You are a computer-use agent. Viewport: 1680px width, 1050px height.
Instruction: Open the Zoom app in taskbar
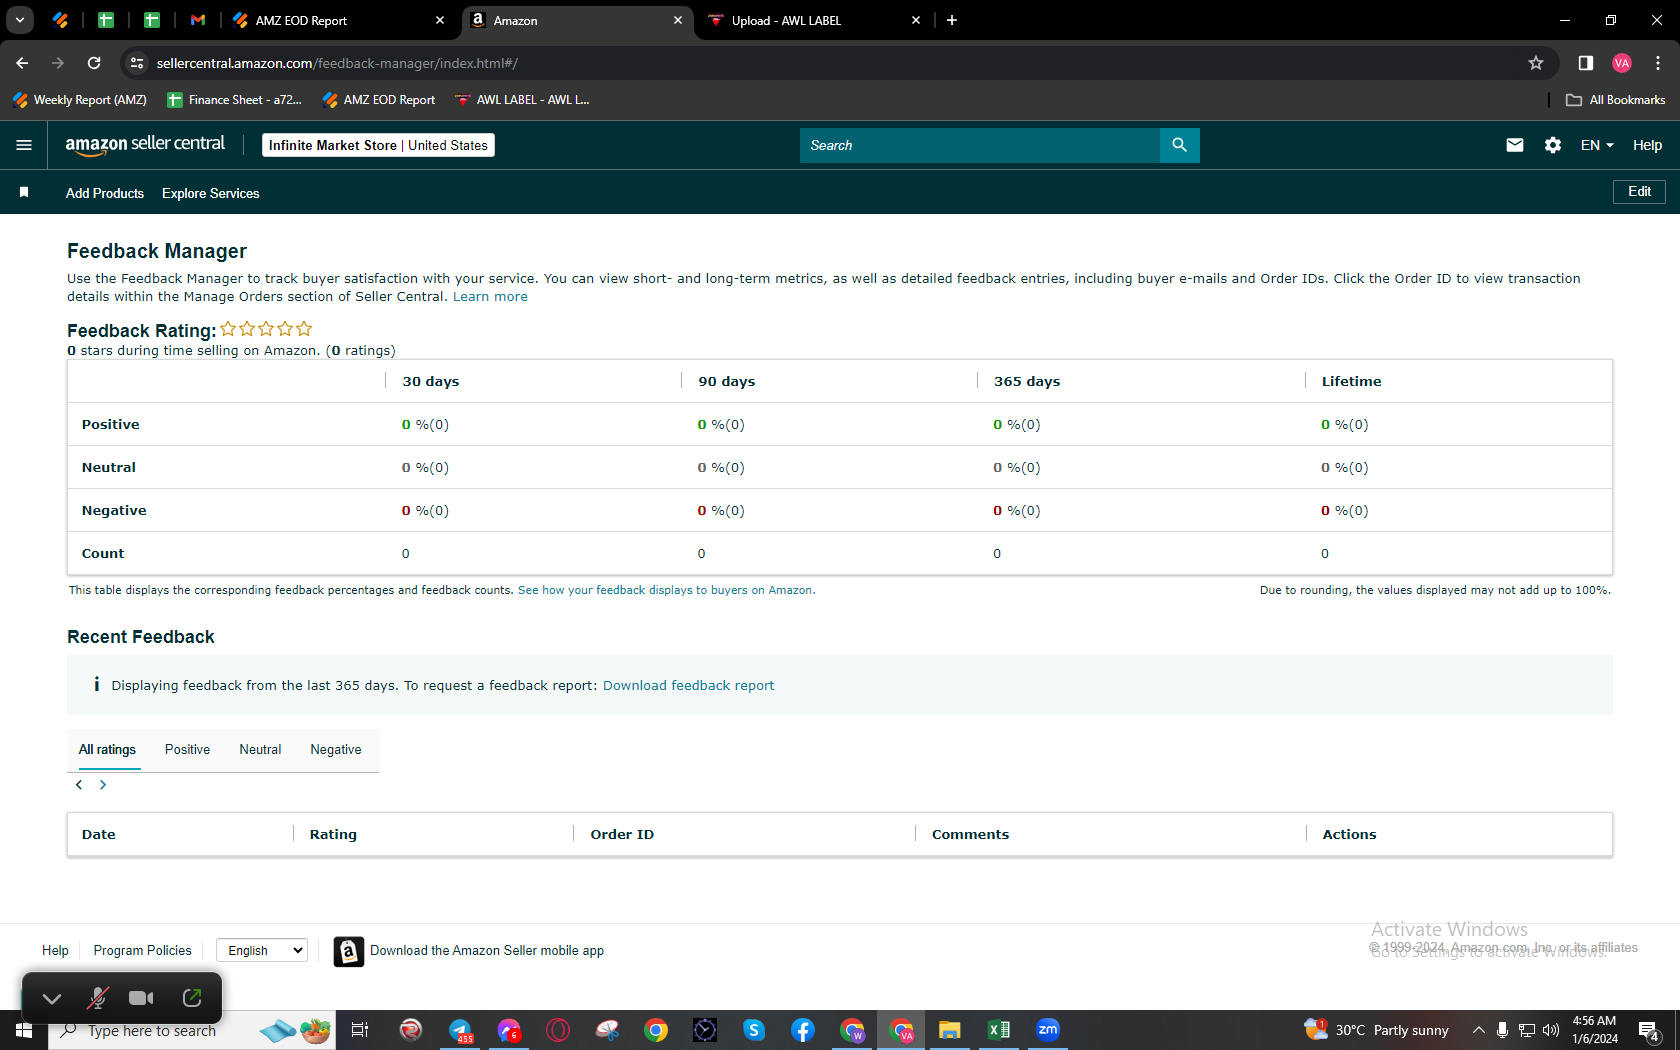1048,1030
